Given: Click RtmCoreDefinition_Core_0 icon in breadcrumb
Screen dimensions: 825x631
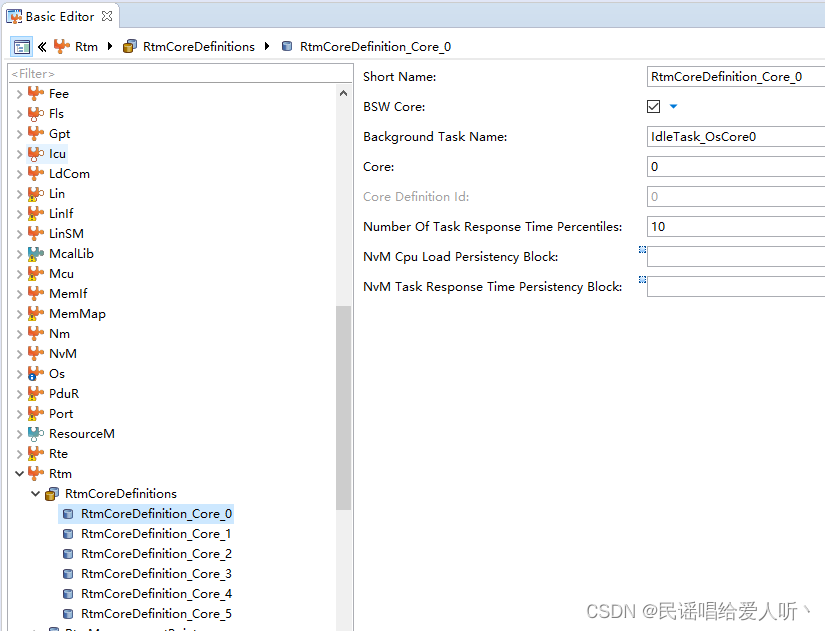Looking at the screenshot, I should (x=287, y=46).
